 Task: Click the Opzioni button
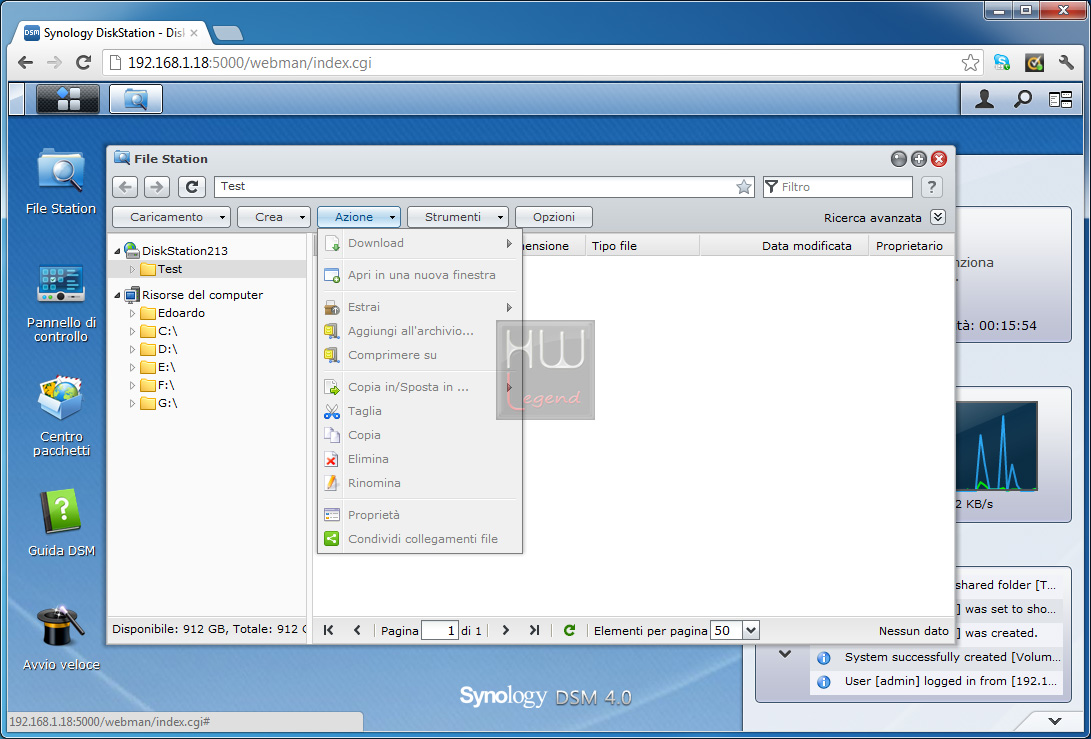coord(554,217)
